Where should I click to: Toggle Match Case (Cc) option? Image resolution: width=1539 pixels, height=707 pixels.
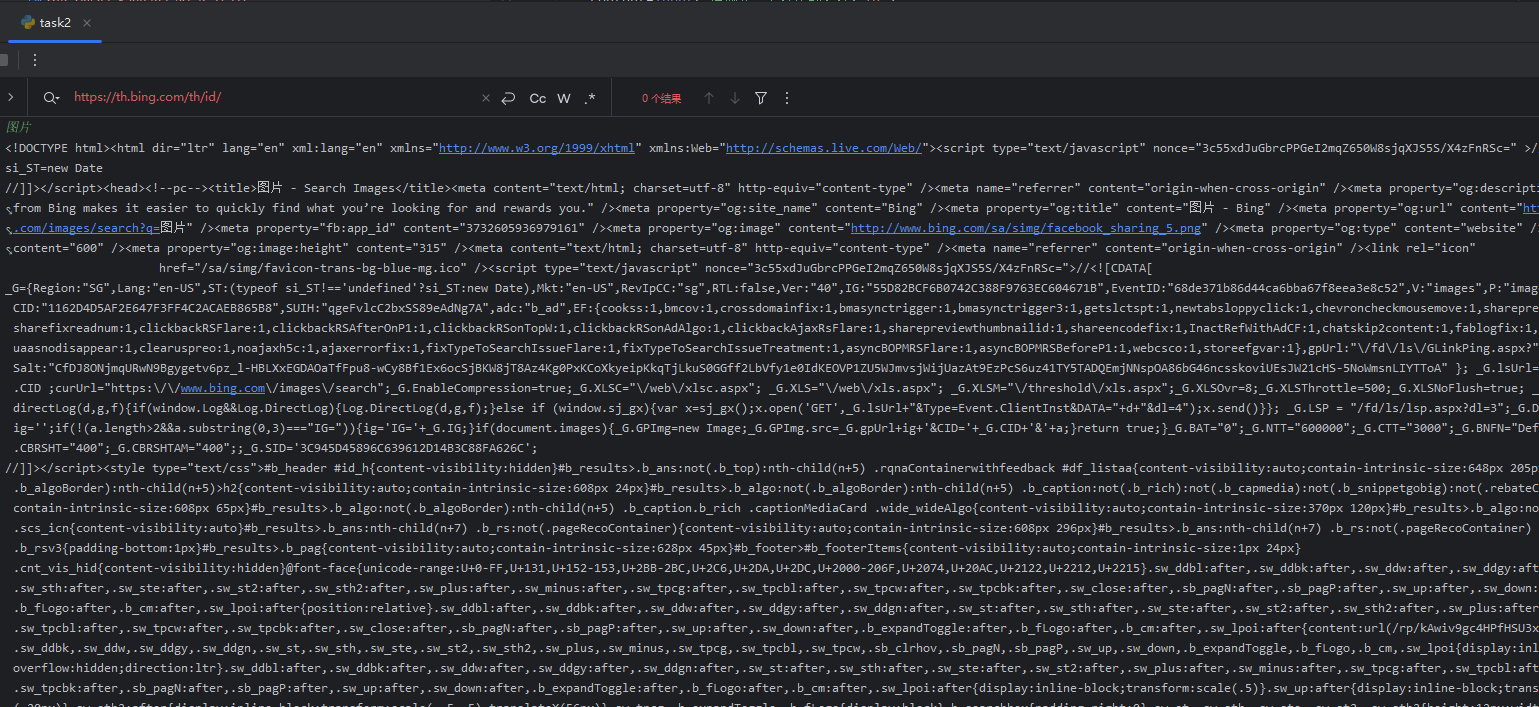(x=537, y=98)
